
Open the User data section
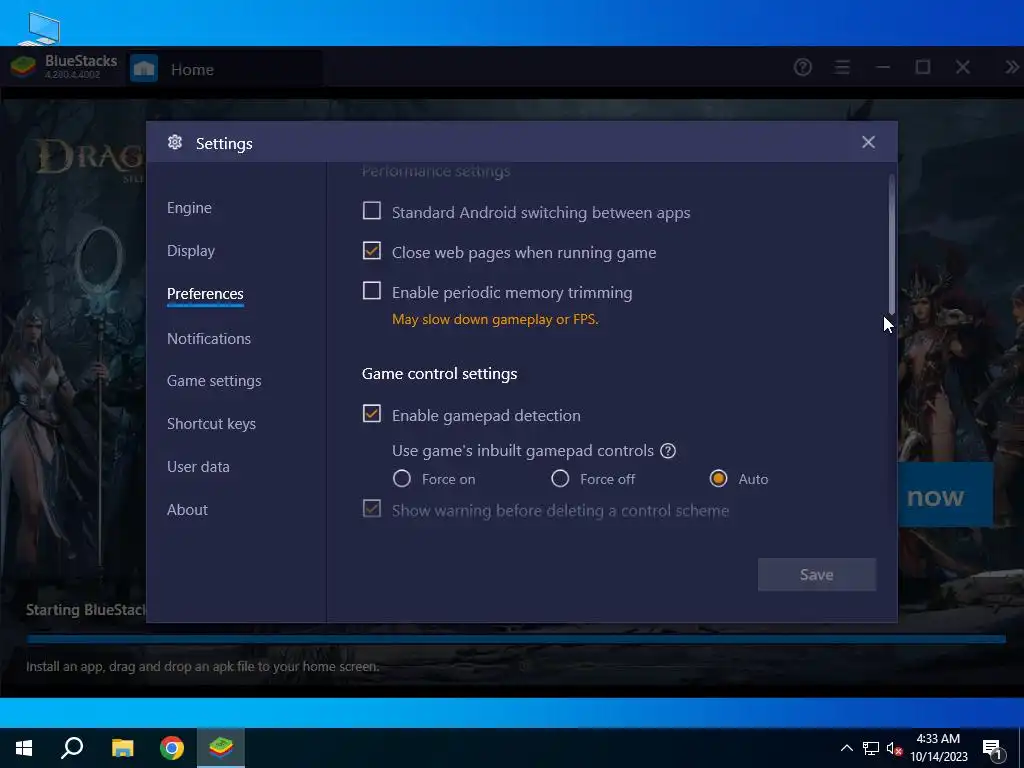(198, 467)
